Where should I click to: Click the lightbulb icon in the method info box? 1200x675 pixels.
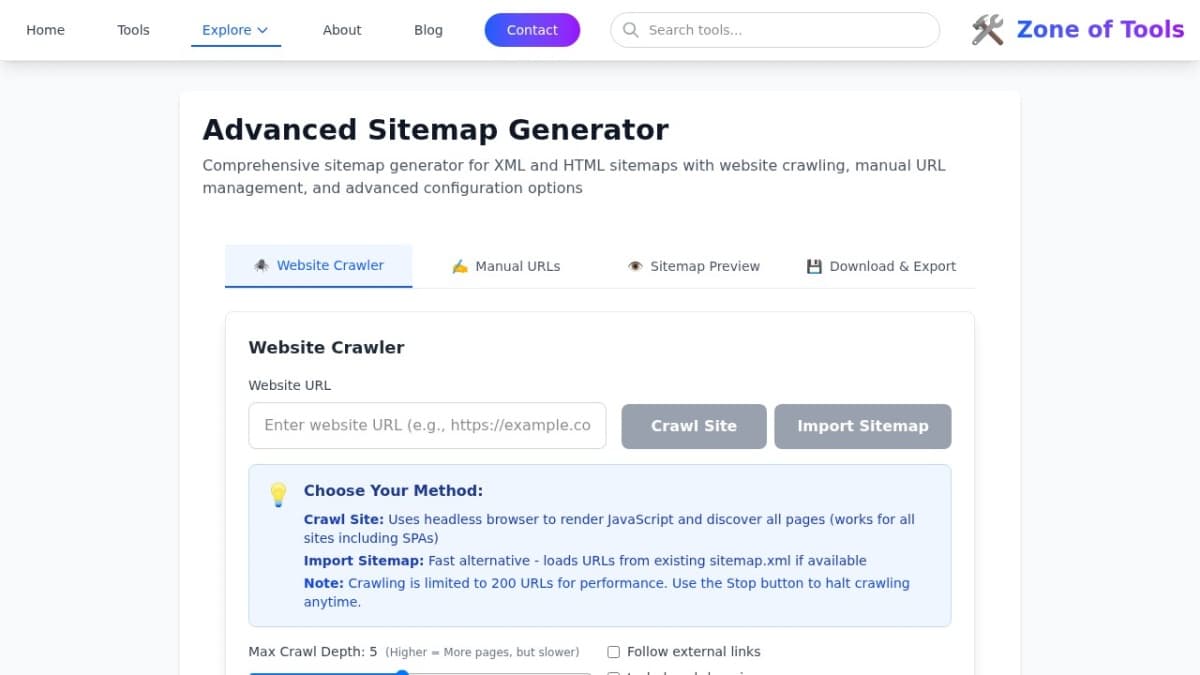tap(278, 493)
